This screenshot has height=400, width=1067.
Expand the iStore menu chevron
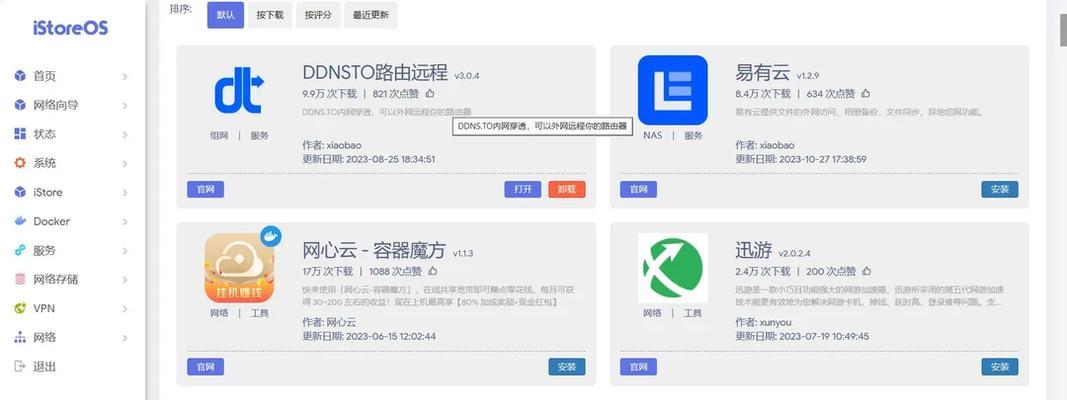point(125,193)
